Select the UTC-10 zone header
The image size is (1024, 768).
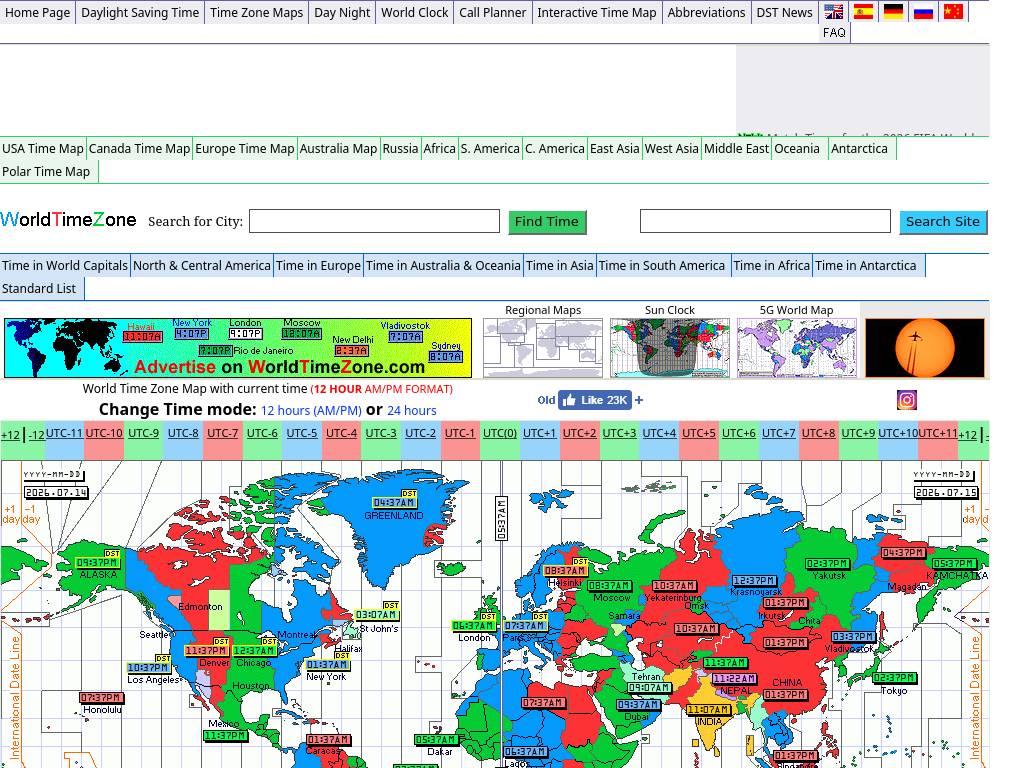[x=104, y=433]
